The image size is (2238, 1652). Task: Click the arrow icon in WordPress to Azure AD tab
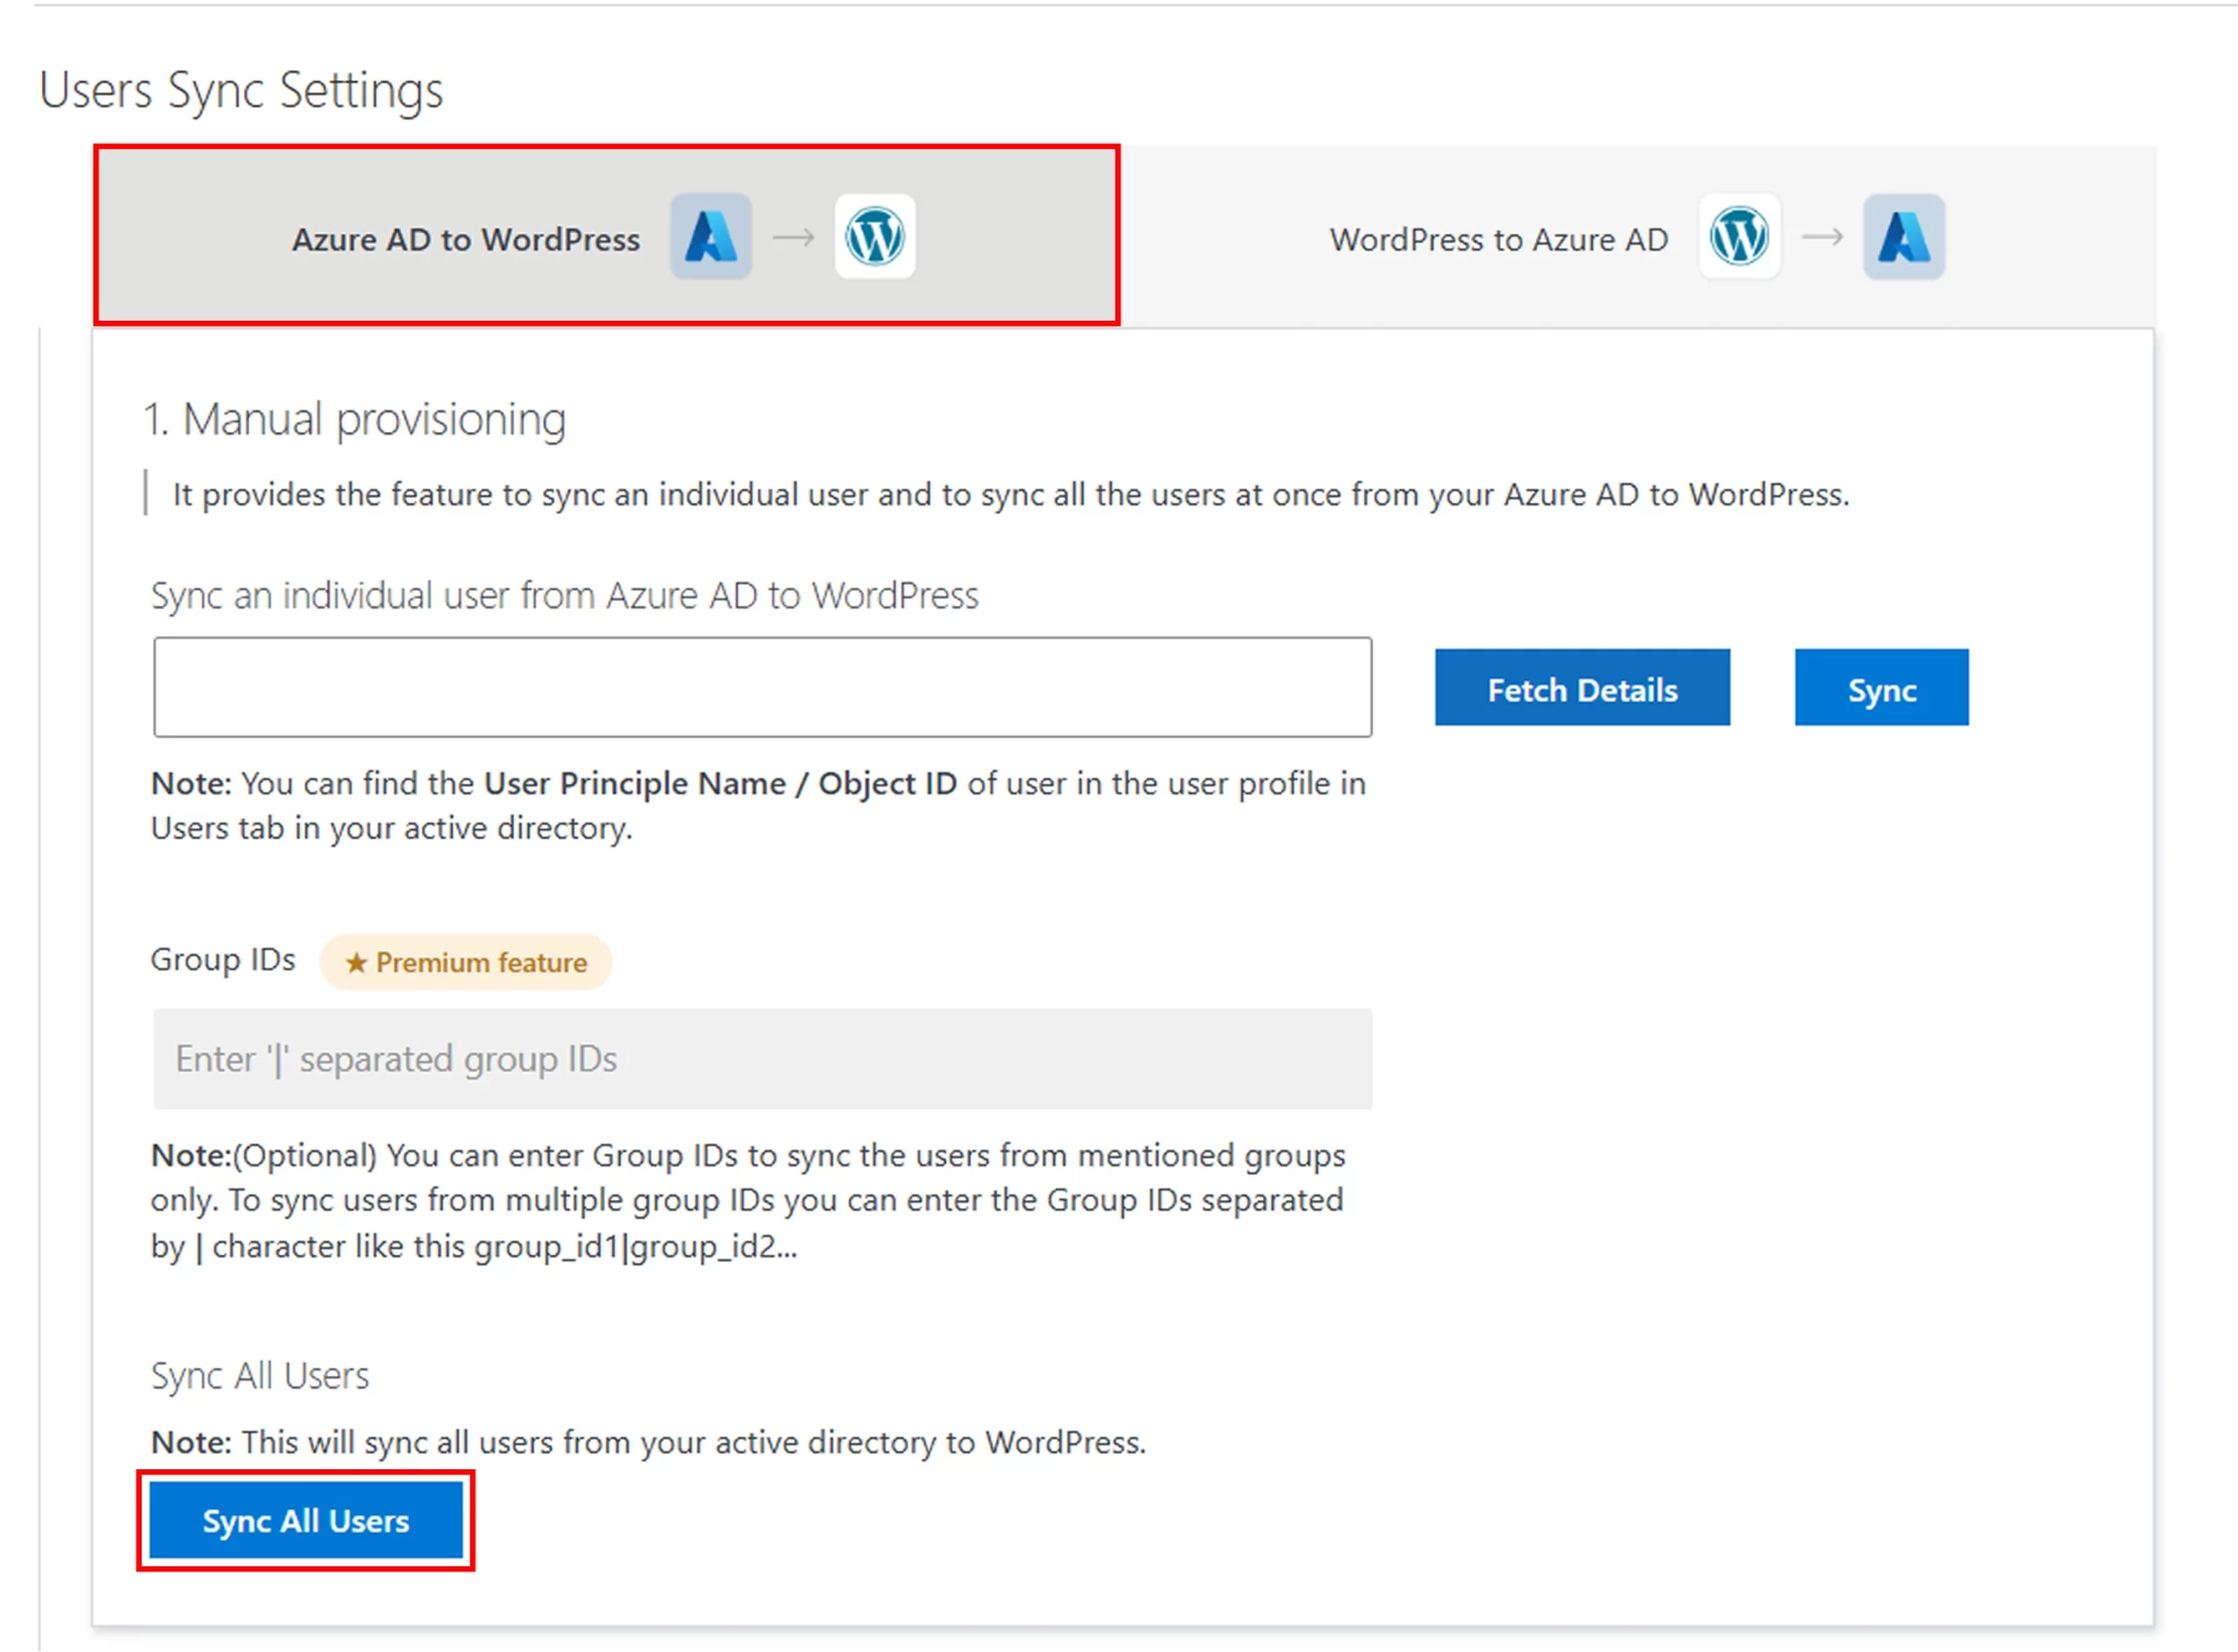click(x=1822, y=237)
